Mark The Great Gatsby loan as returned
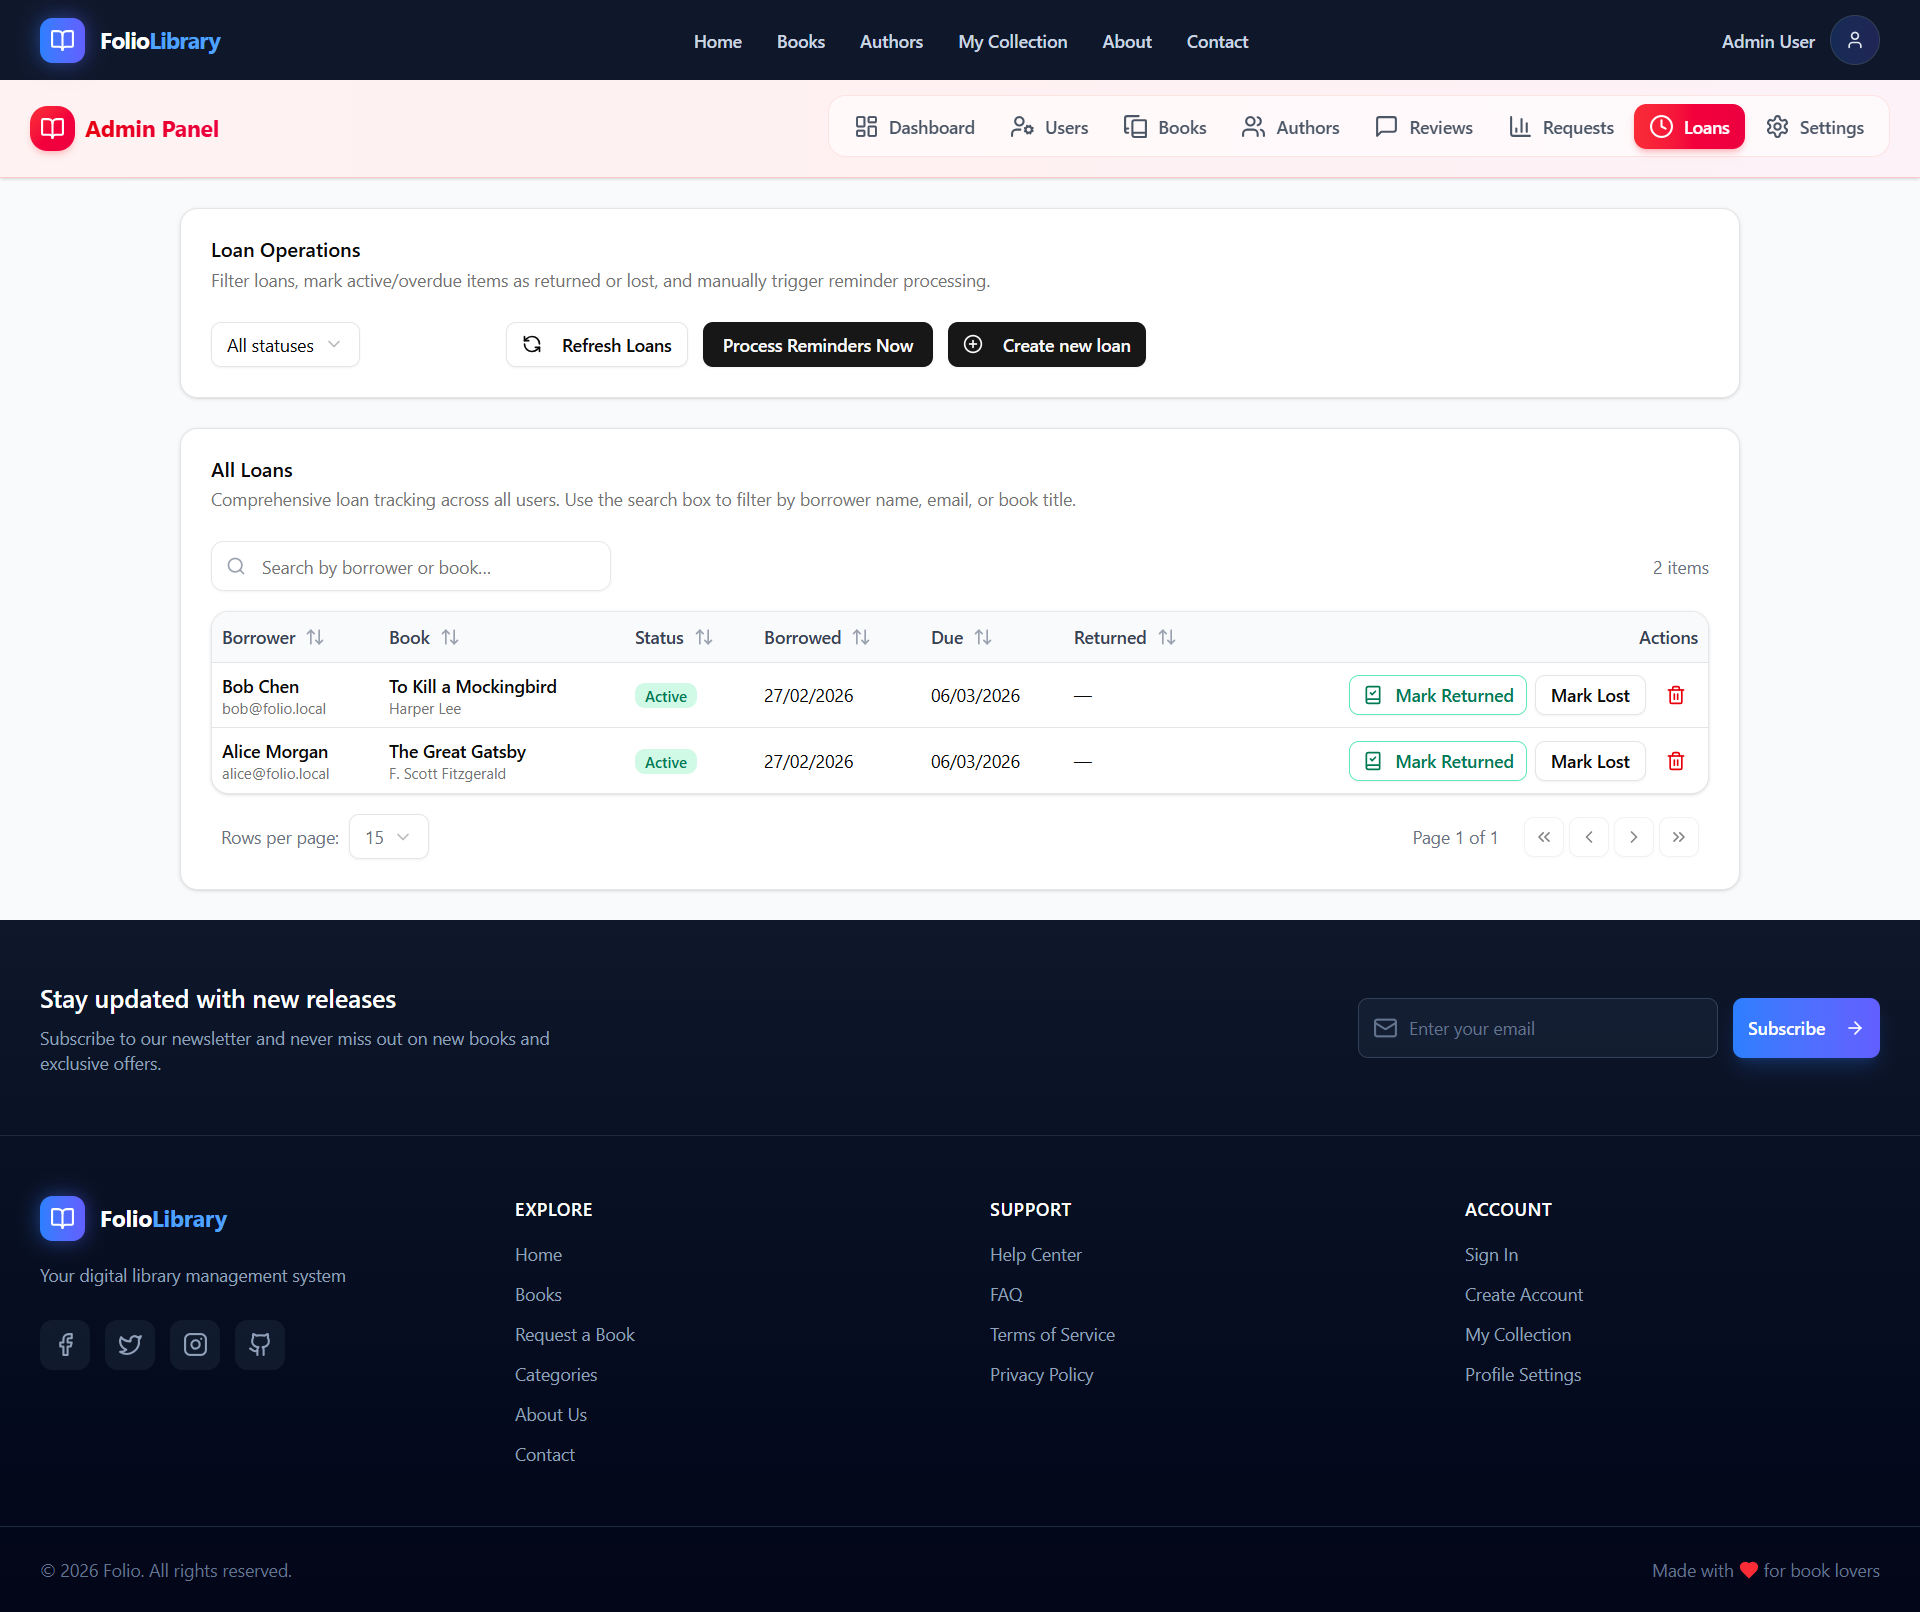1920x1612 pixels. pyautogui.click(x=1437, y=761)
